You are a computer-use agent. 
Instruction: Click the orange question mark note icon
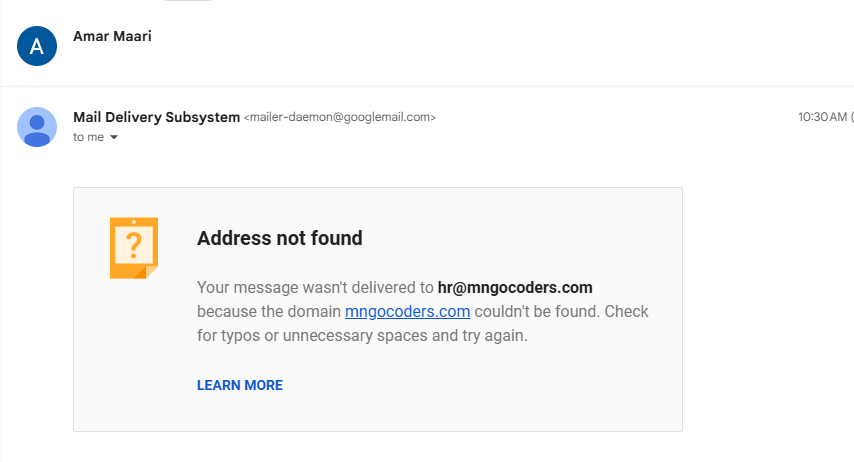click(133, 247)
